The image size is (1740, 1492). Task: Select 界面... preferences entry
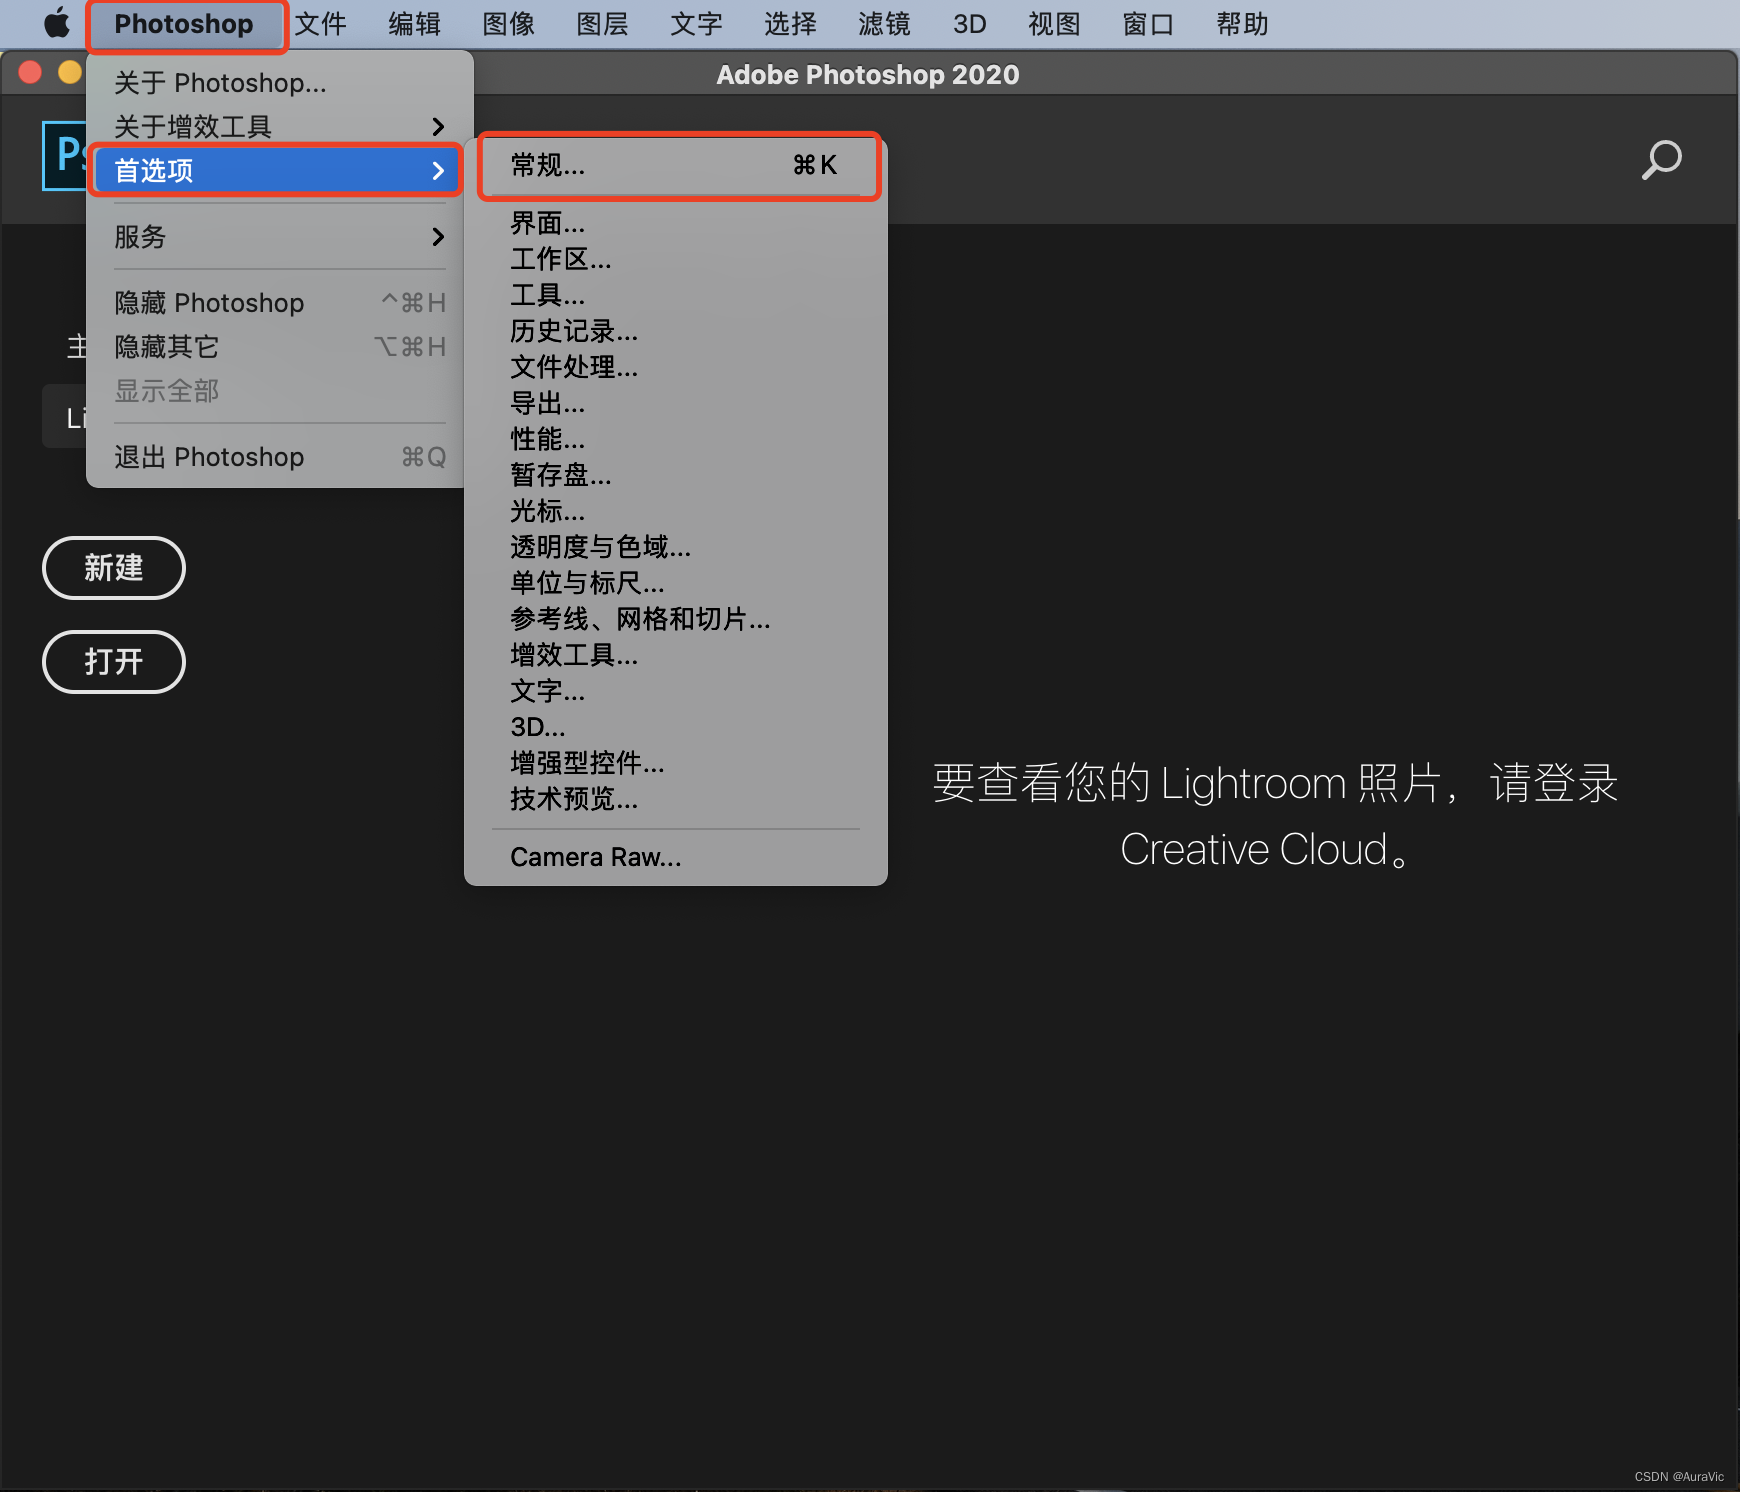click(x=676, y=222)
